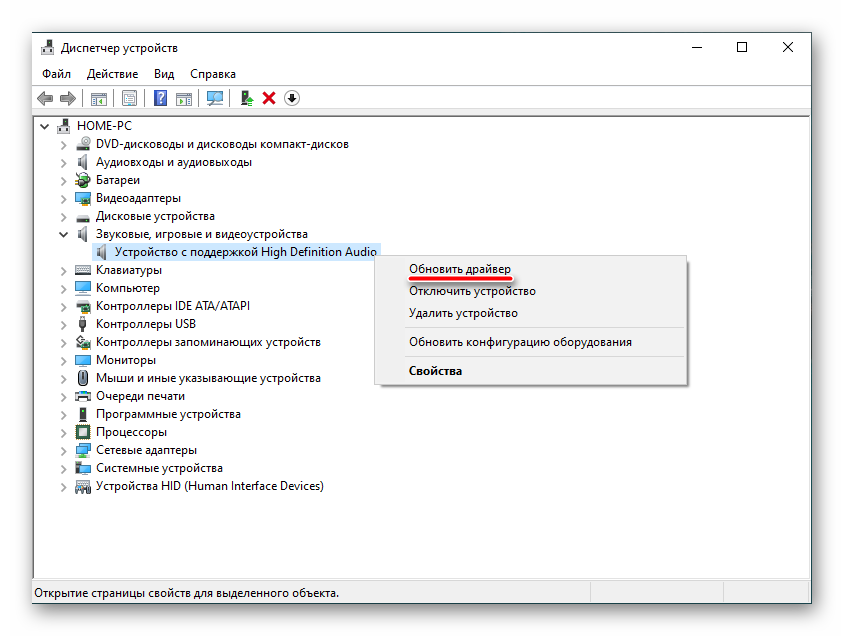Open the Properties sheet toolbar icon
The image size is (844, 636).
(130, 98)
